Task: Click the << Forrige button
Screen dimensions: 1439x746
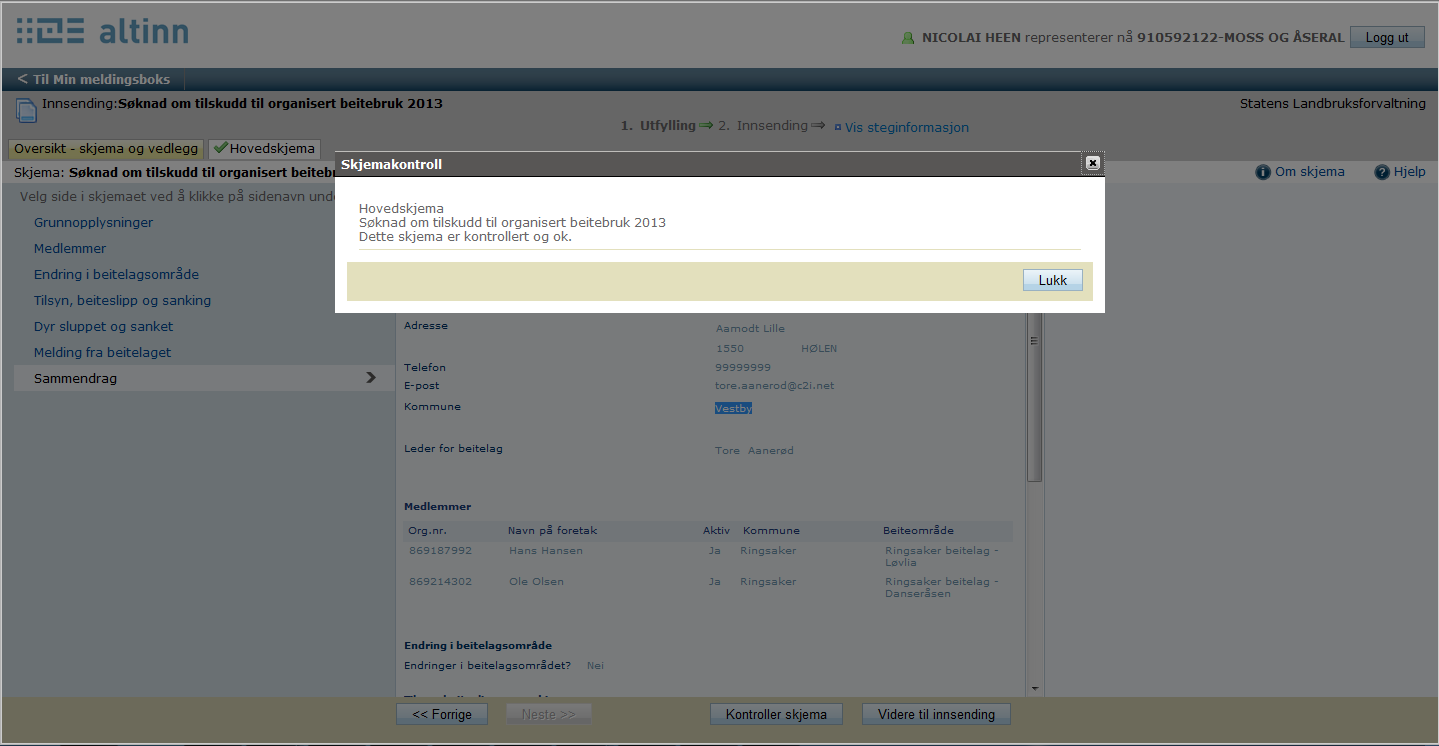Action: point(441,714)
